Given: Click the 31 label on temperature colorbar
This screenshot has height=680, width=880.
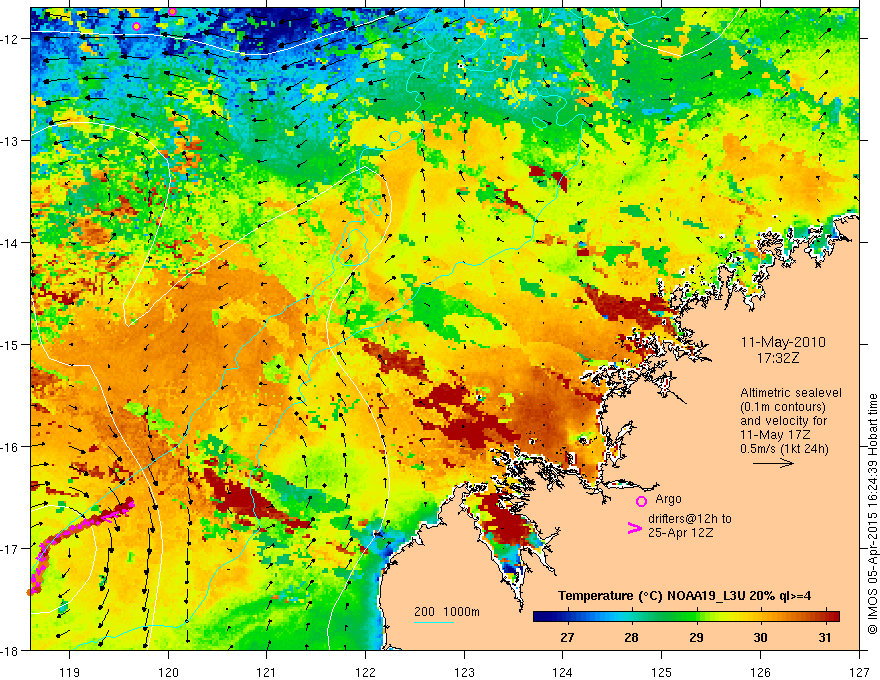Looking at the screenshot, I should (x=824, y=637).
